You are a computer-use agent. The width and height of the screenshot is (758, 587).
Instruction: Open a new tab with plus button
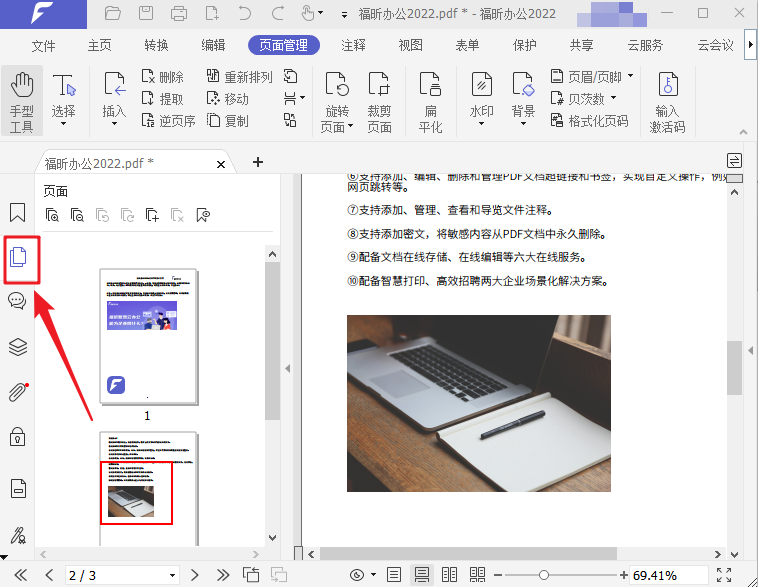(x=258, y=162)
